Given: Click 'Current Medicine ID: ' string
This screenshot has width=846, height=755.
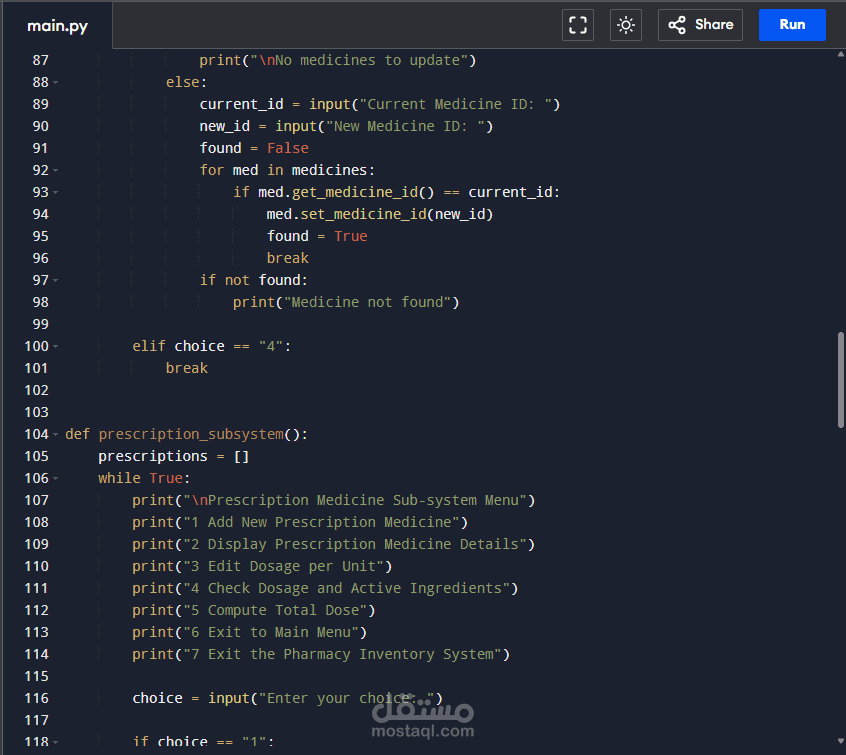Looking at the screenshot, I should tap(455, 104).
